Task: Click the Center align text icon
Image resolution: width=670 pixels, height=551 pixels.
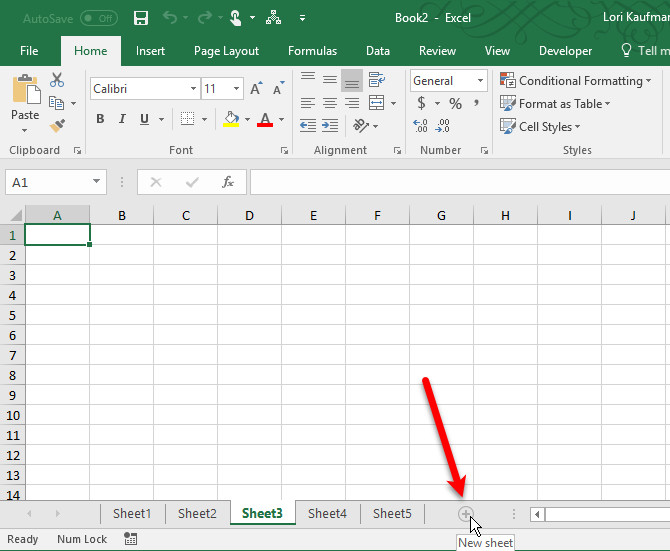Action: [x=329, y=103]
